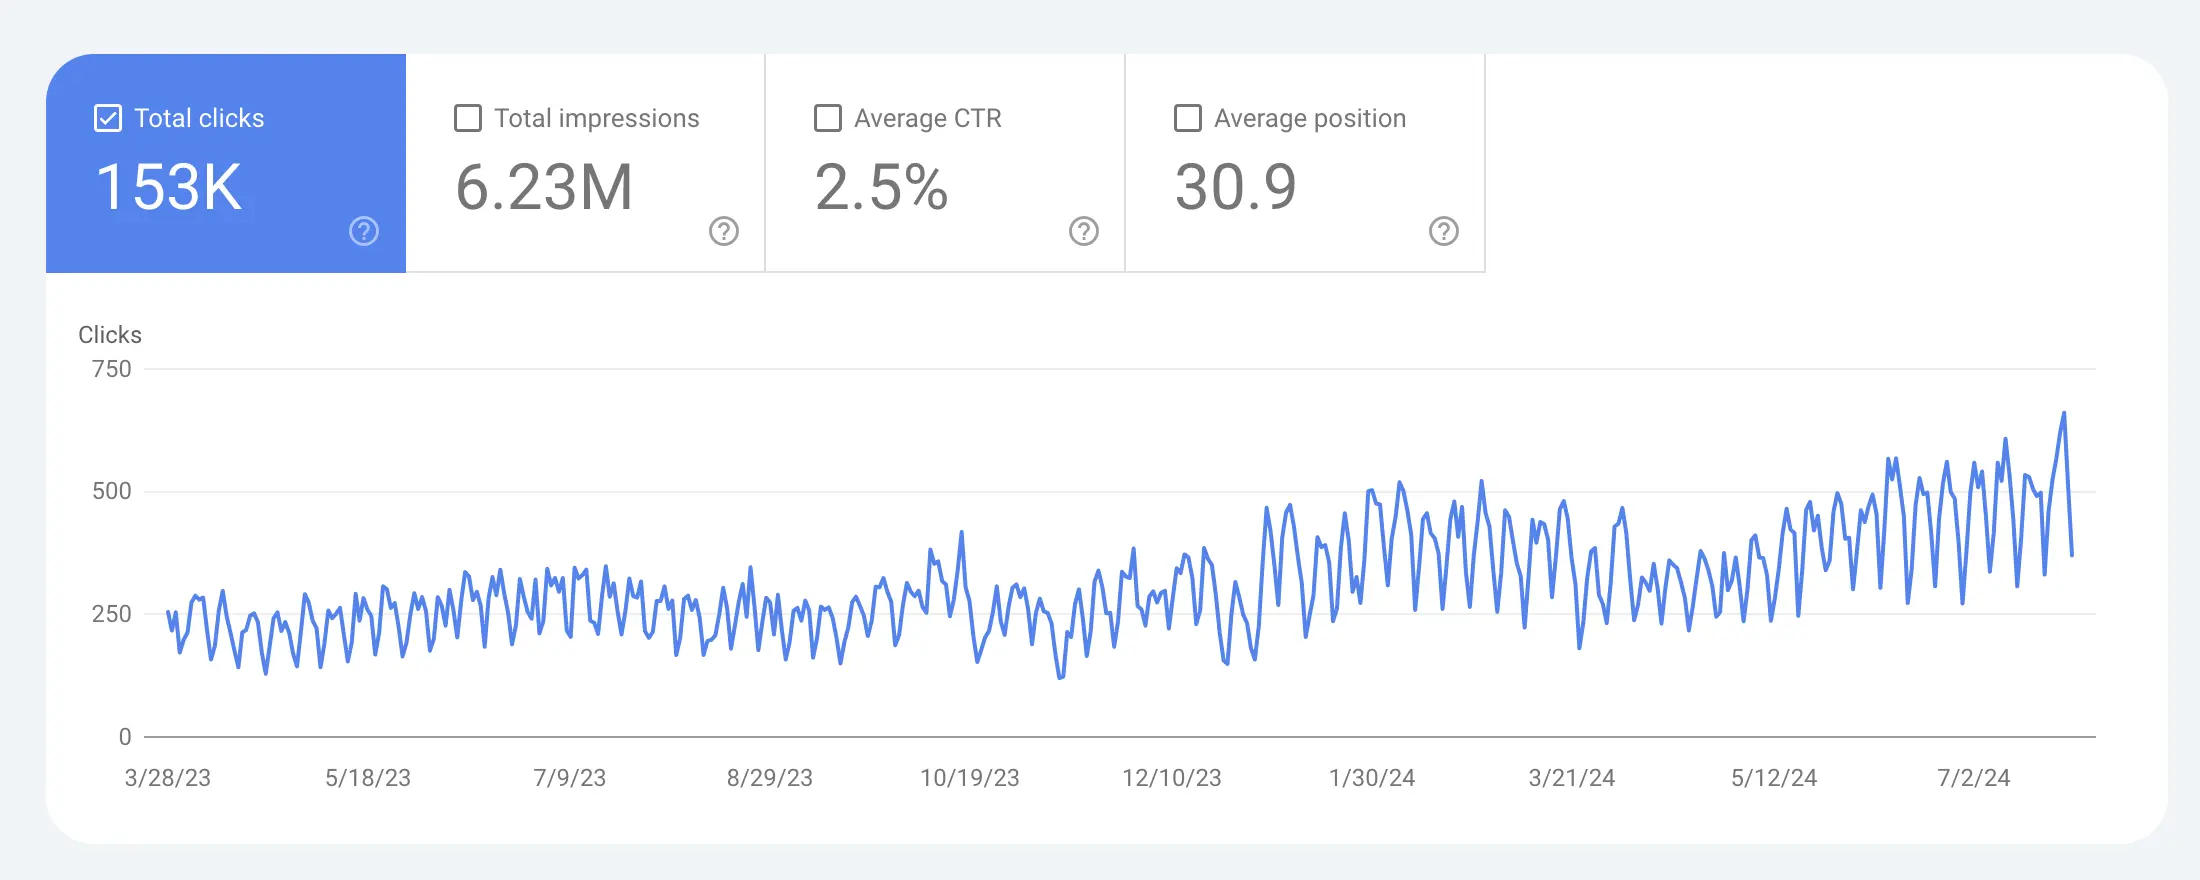This screenshot has height=880, width=2200.
Task: Click the 6.23M impressions value
Action: 544,187
